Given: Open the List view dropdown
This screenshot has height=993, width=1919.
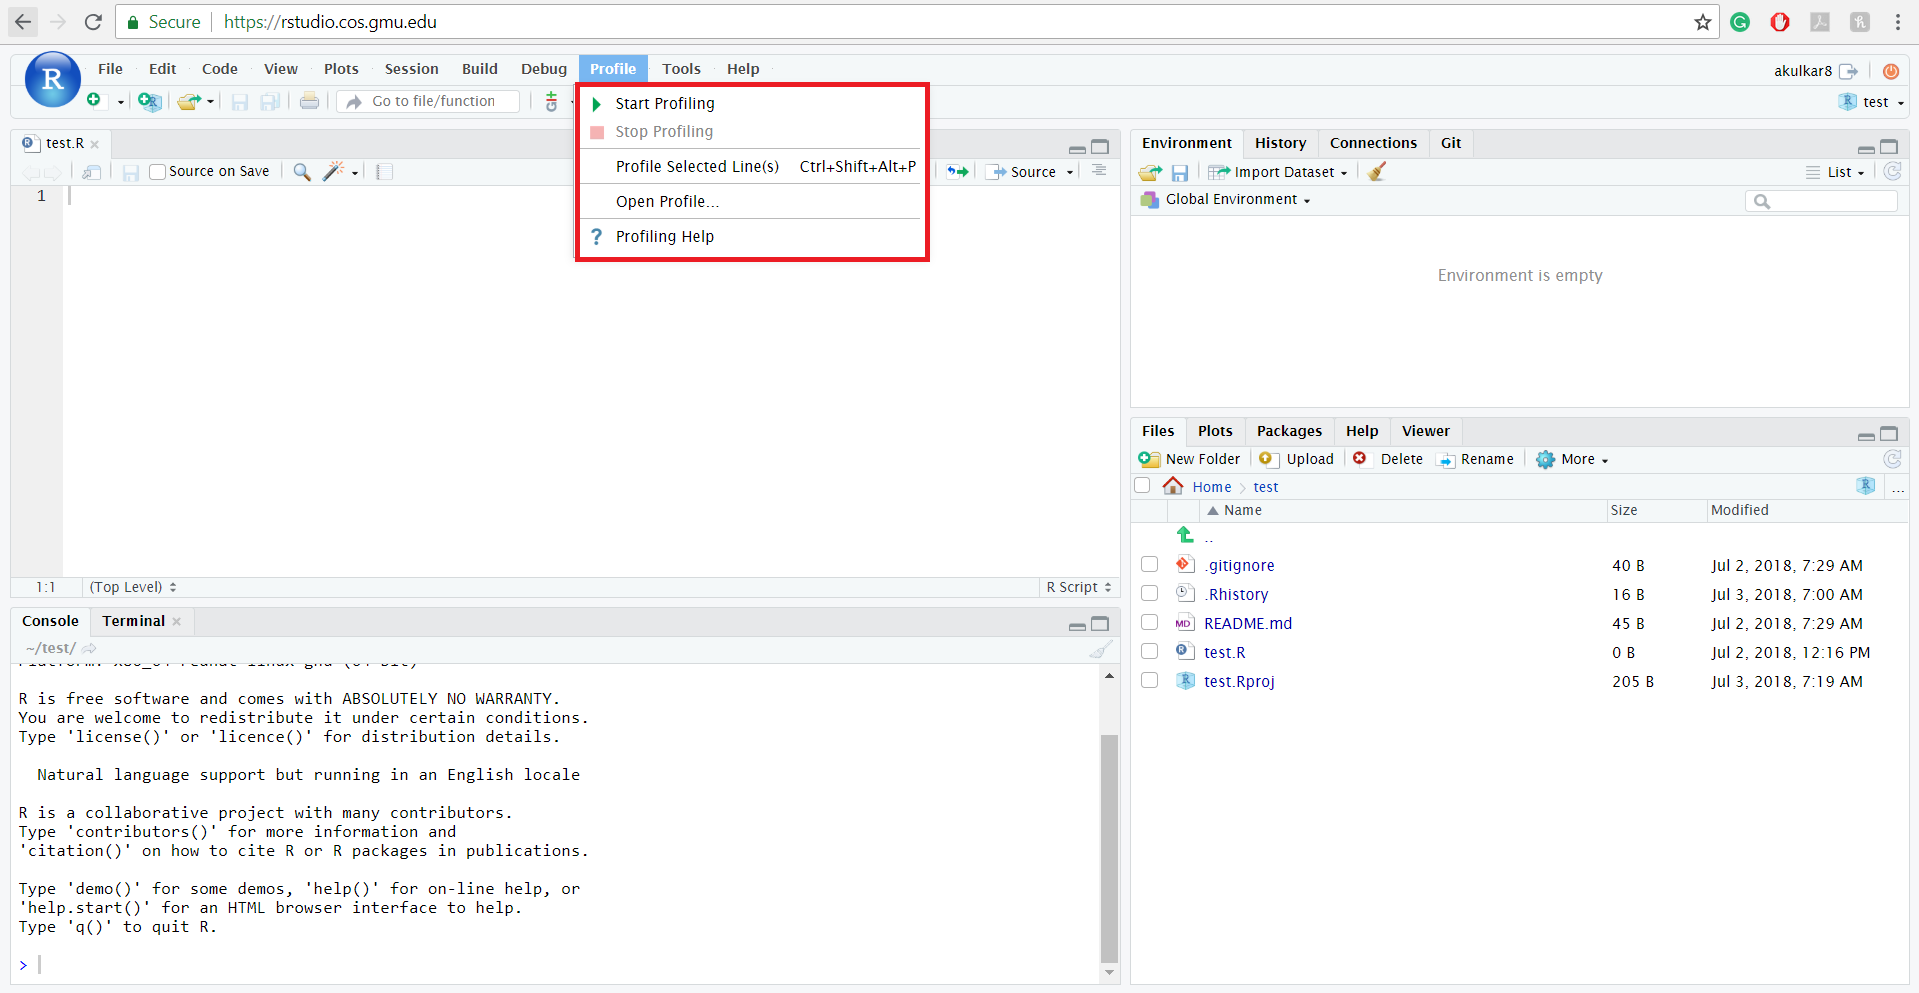Looking at the screenshot, I should pos(1836,172).
